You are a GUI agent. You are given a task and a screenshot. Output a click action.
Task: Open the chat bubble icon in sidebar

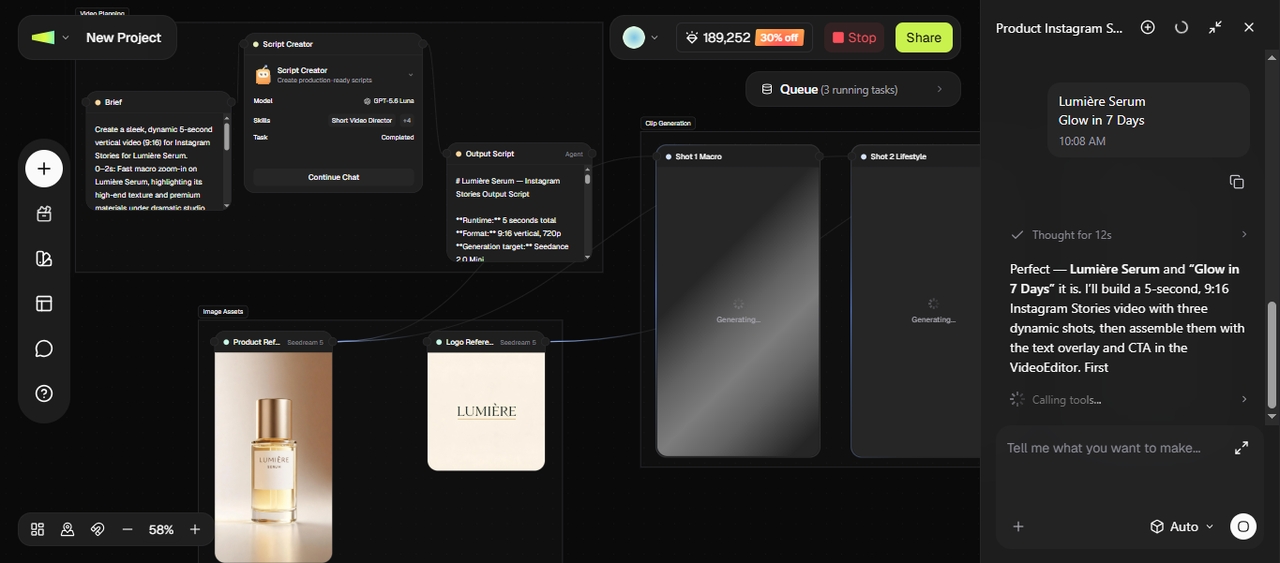point(44,349)
